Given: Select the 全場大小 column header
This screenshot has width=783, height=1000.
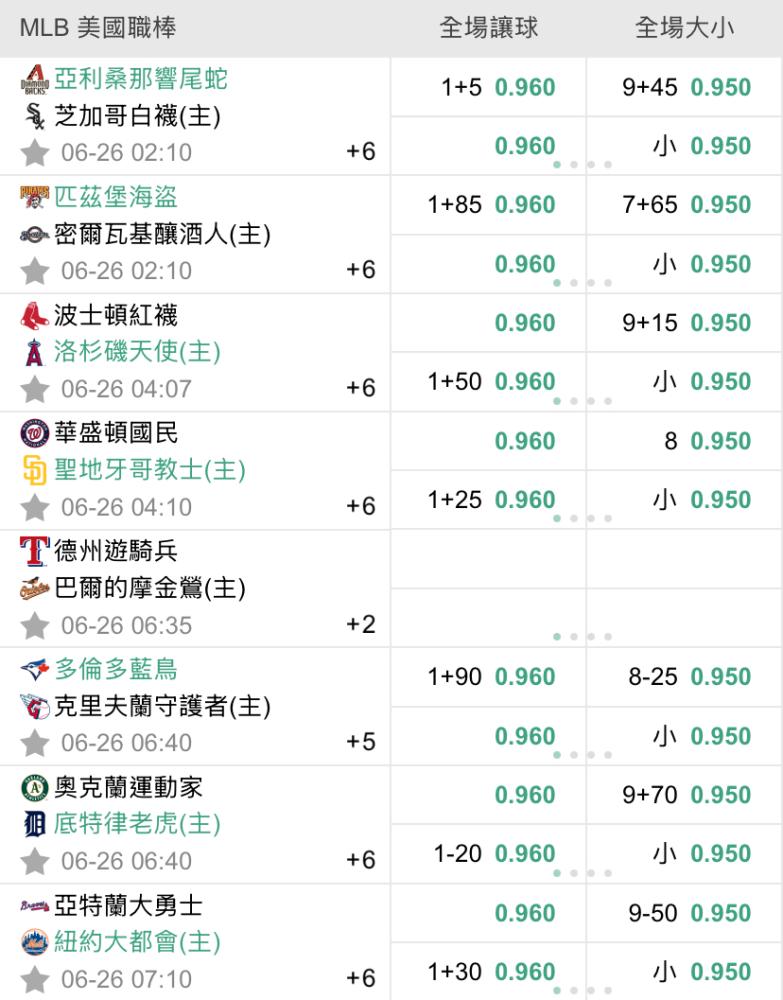Looking at the screenshot, I should click(x=684, y=28).
